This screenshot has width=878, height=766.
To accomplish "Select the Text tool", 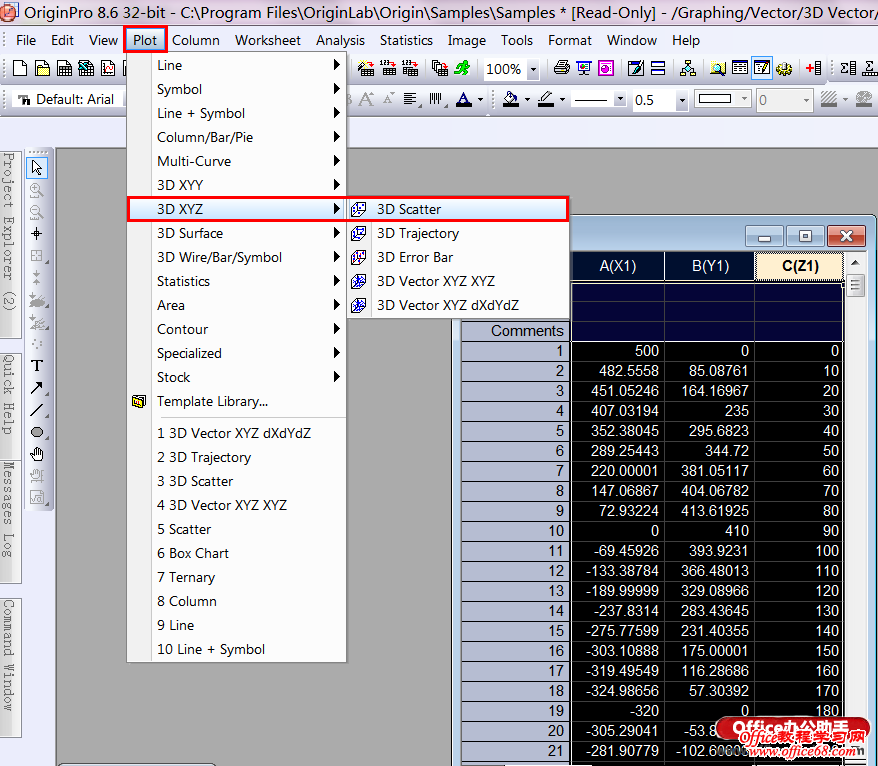I will [x=37, y=365].
